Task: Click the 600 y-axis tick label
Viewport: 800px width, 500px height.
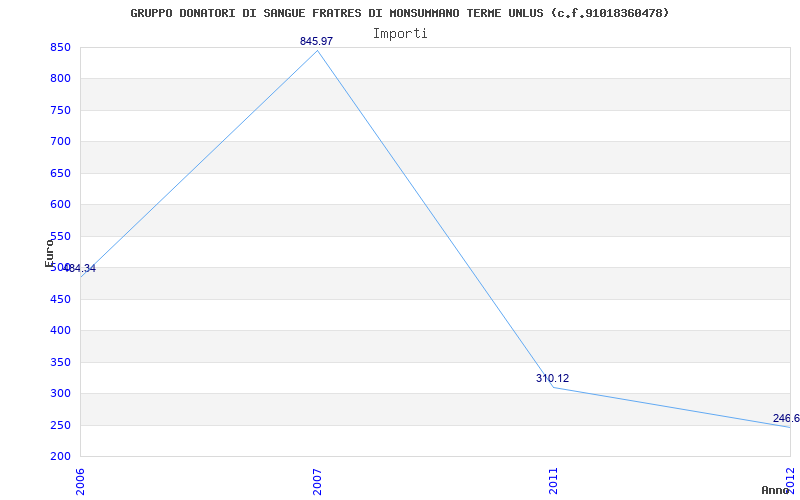Action: 60,205
